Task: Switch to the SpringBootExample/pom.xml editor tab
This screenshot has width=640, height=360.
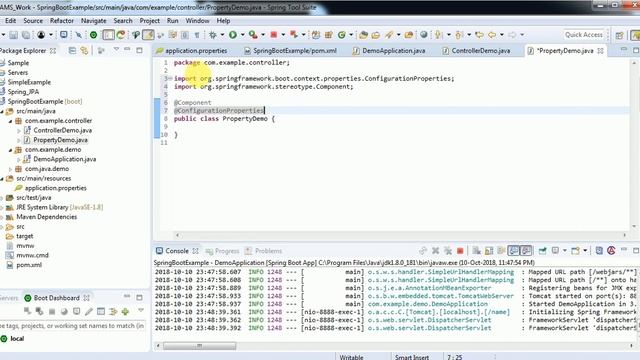Action: 291,51
